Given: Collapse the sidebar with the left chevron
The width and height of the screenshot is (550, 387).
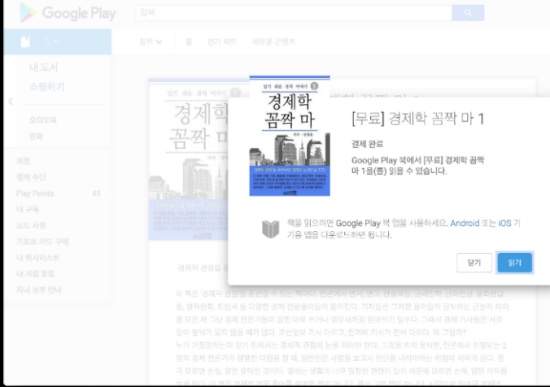Looking at the screenshot, I should pyautogui.click(x=11, y=101).
